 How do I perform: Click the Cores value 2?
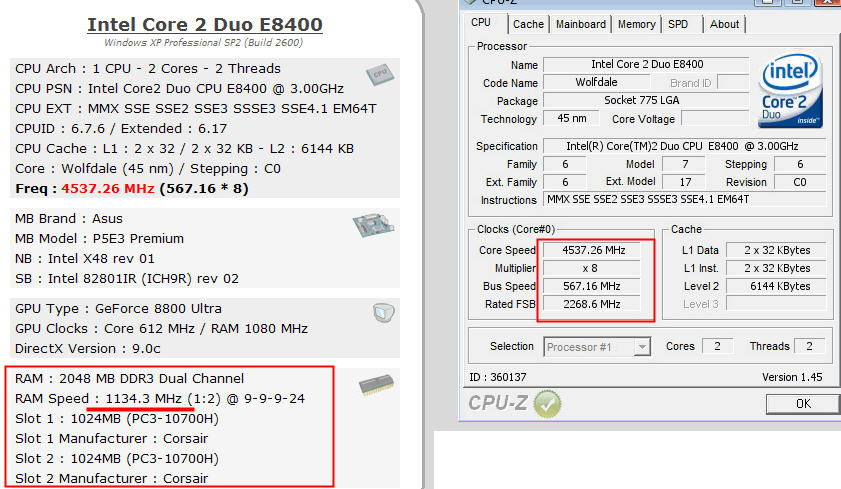coord(718,346)
